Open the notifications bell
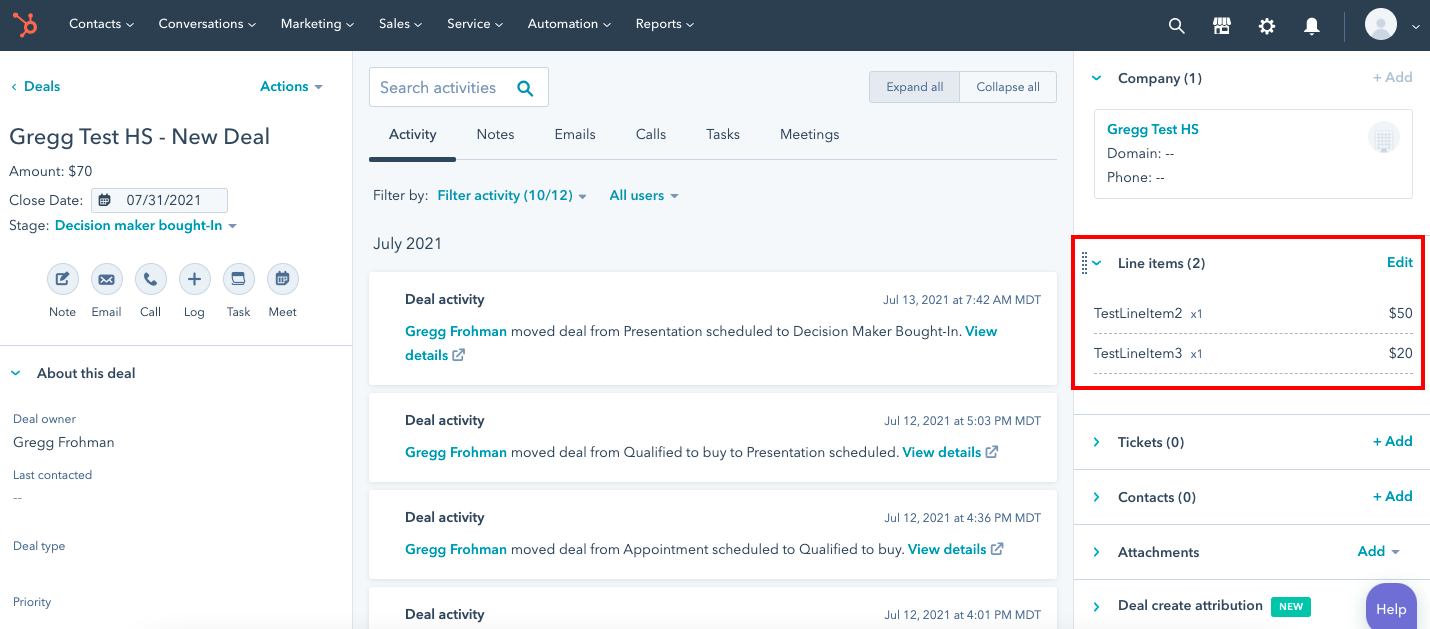The height and width of the screenshot is (629, 1430). (1312, 26)
